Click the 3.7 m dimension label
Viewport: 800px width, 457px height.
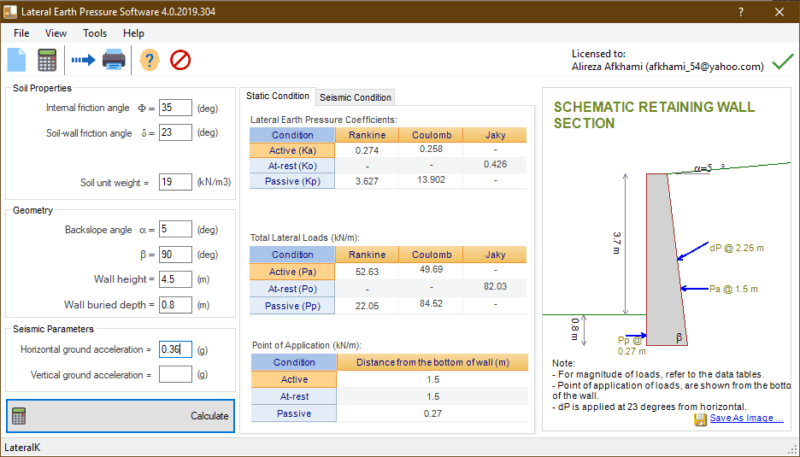click(617, 243)
